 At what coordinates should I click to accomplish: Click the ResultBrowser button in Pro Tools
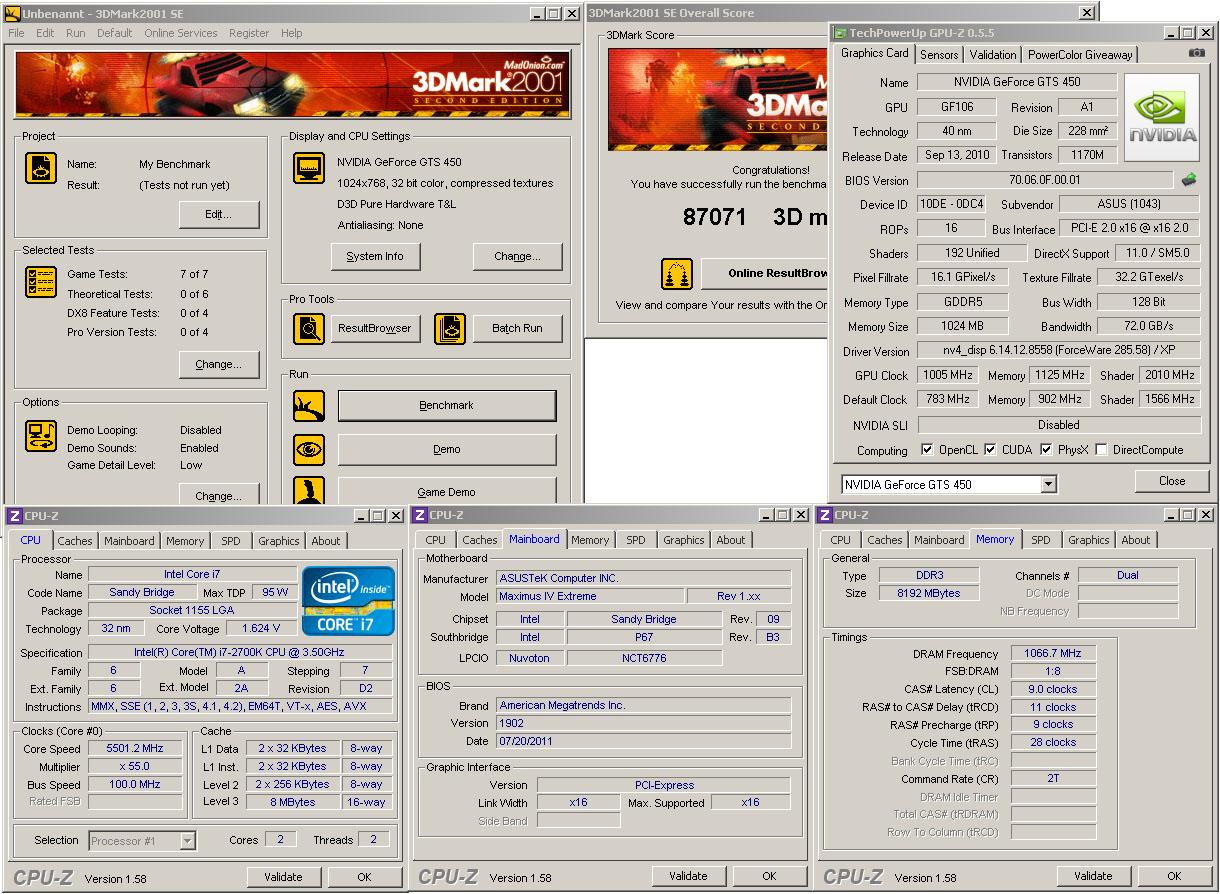(x=375, y=328)
